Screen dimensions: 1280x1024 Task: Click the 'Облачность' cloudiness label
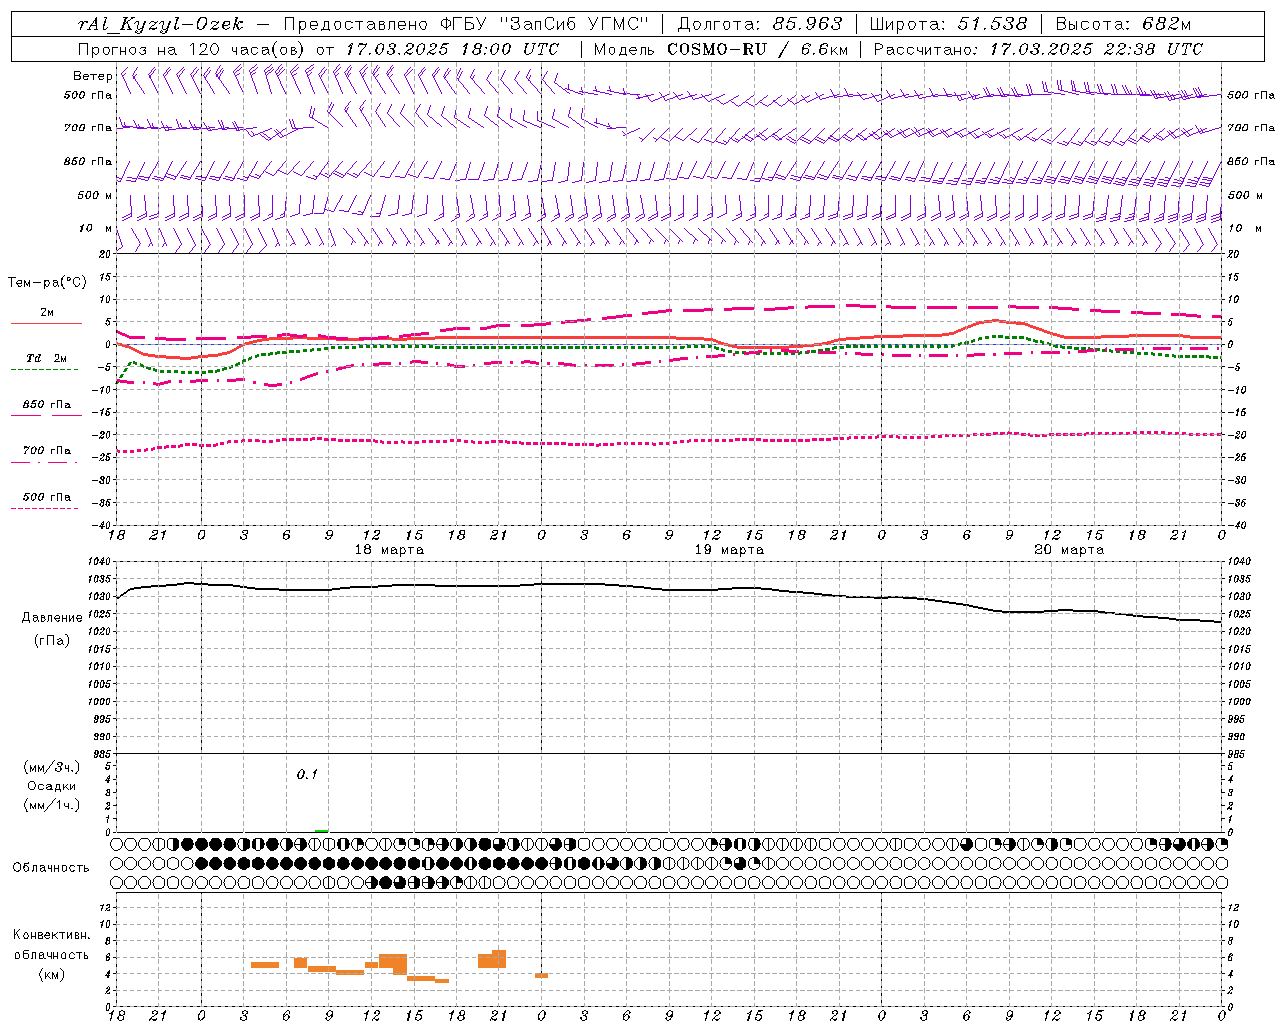(x=51, y=868)
